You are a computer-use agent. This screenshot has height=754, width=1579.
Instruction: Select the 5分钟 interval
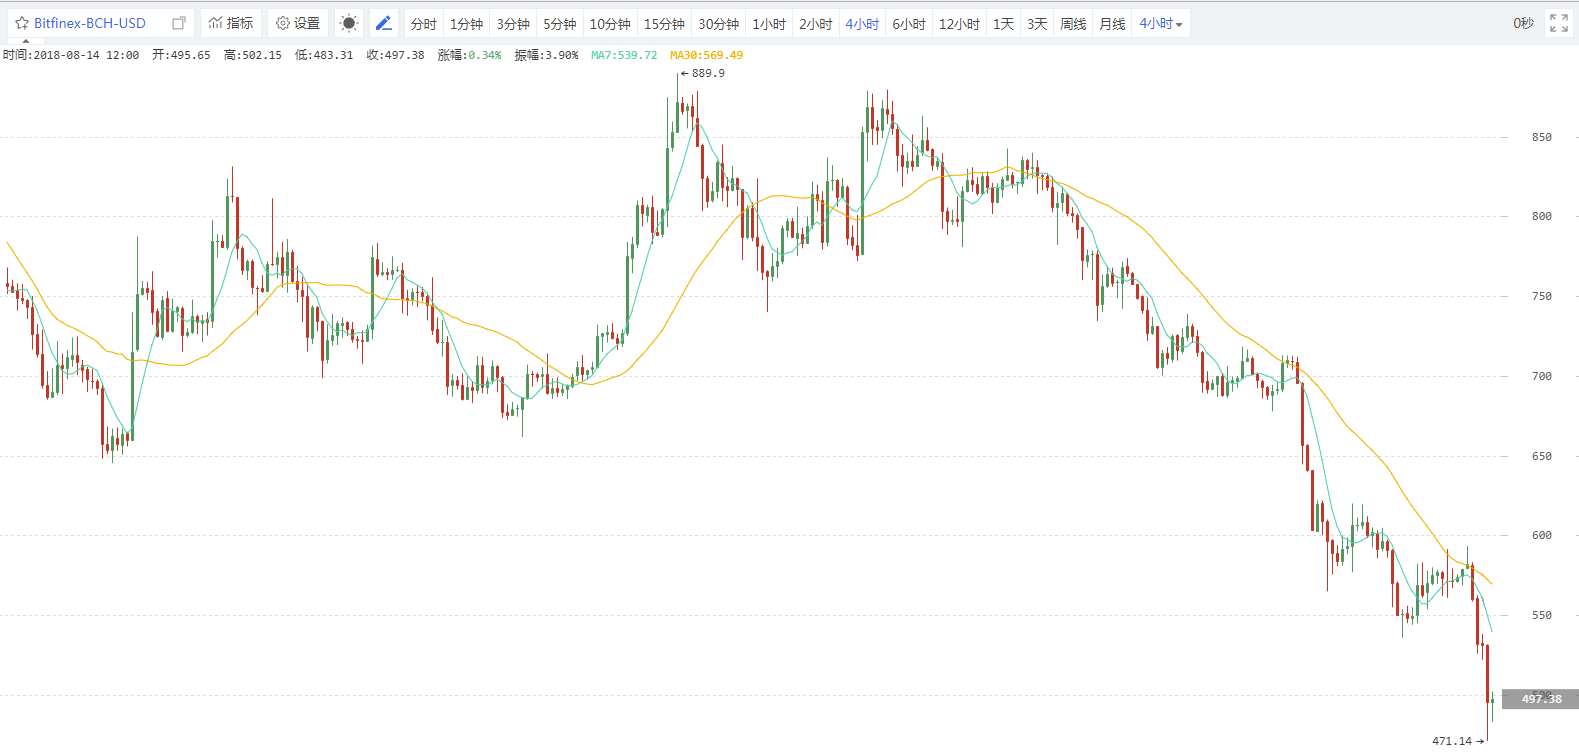(560, 24)
